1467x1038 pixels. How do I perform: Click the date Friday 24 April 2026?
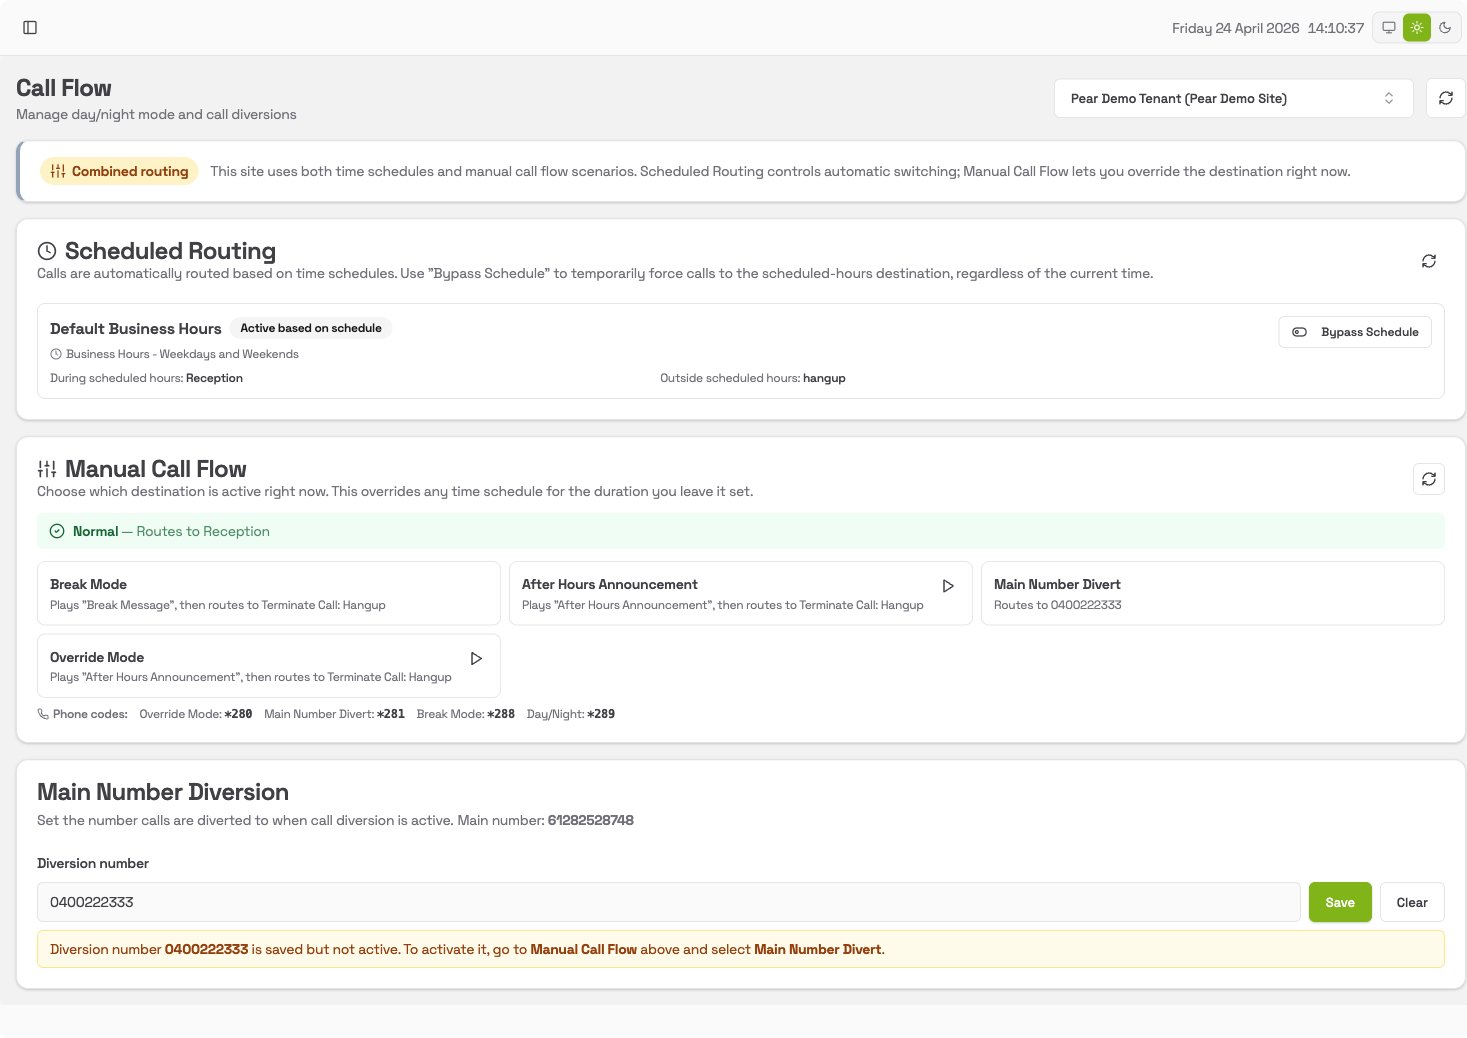click(x=1236, y=28)
